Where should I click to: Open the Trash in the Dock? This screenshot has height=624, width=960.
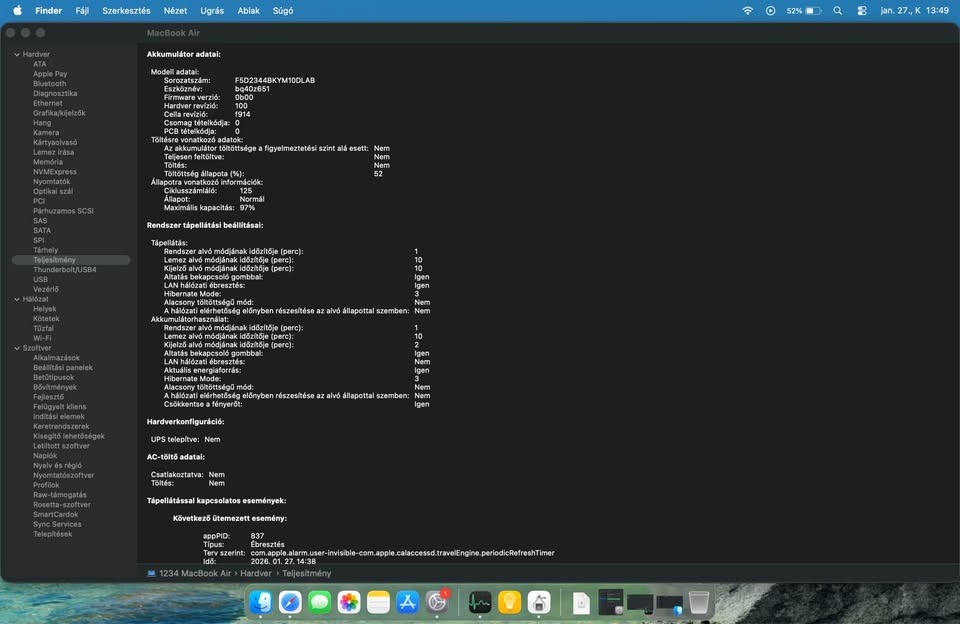tap(699, 603)
